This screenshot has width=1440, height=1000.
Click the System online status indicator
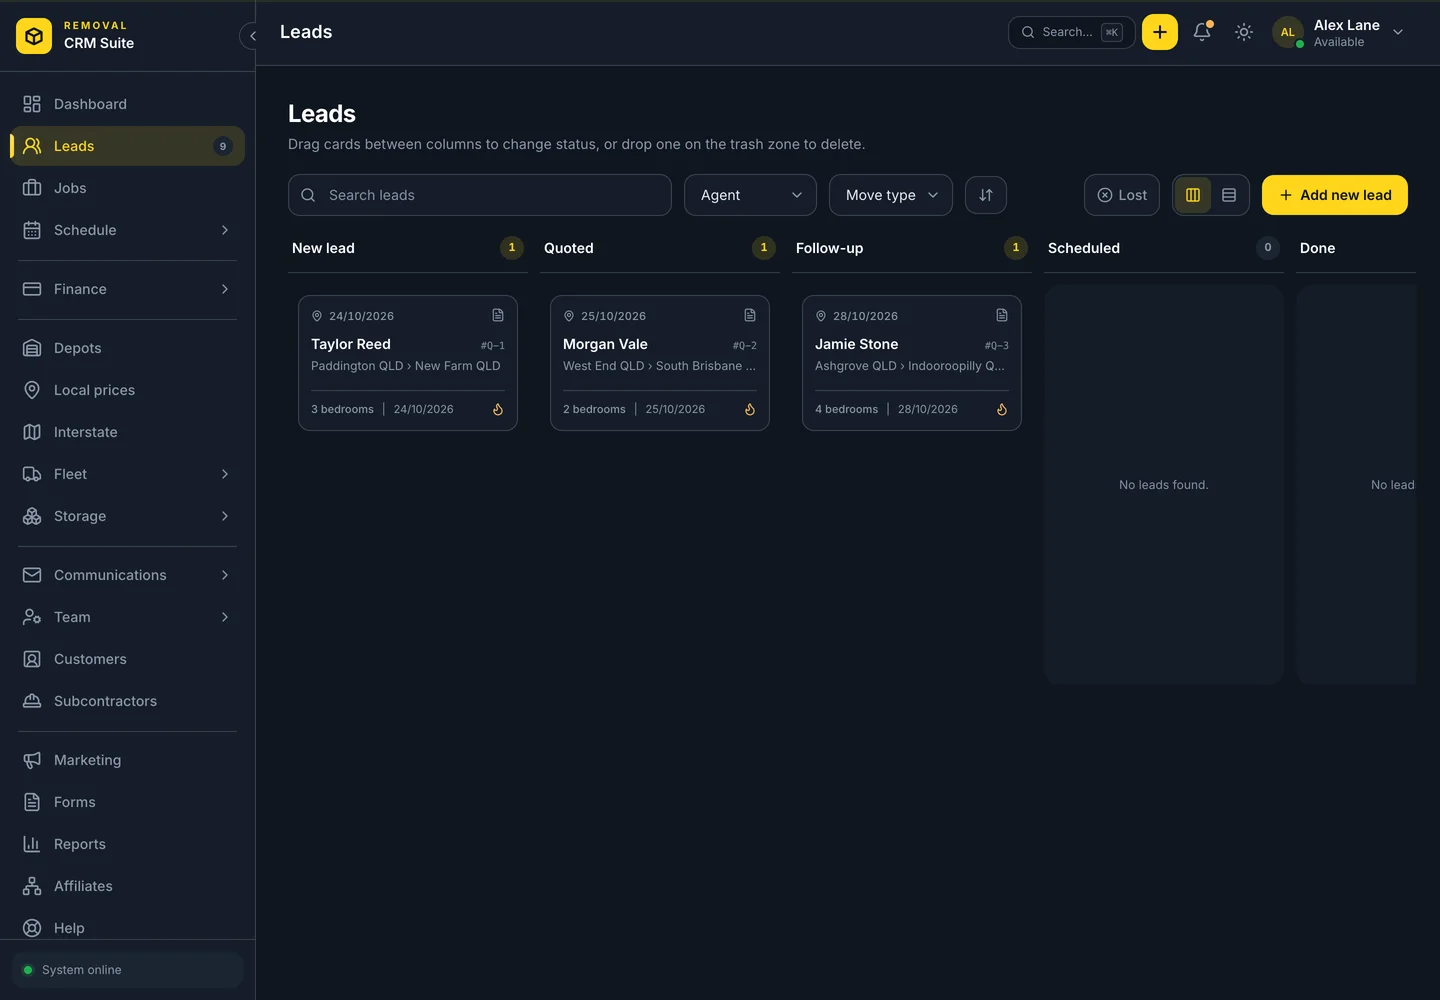(x=127, y=970)
